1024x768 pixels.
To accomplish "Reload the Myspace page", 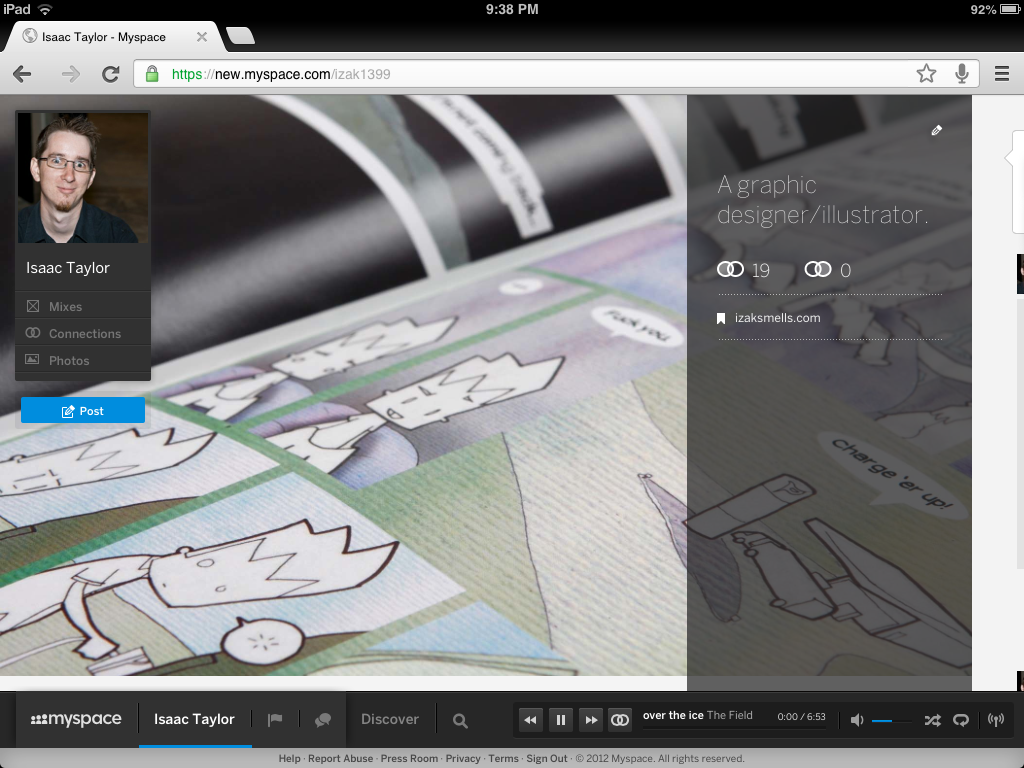I will point(110,74).
